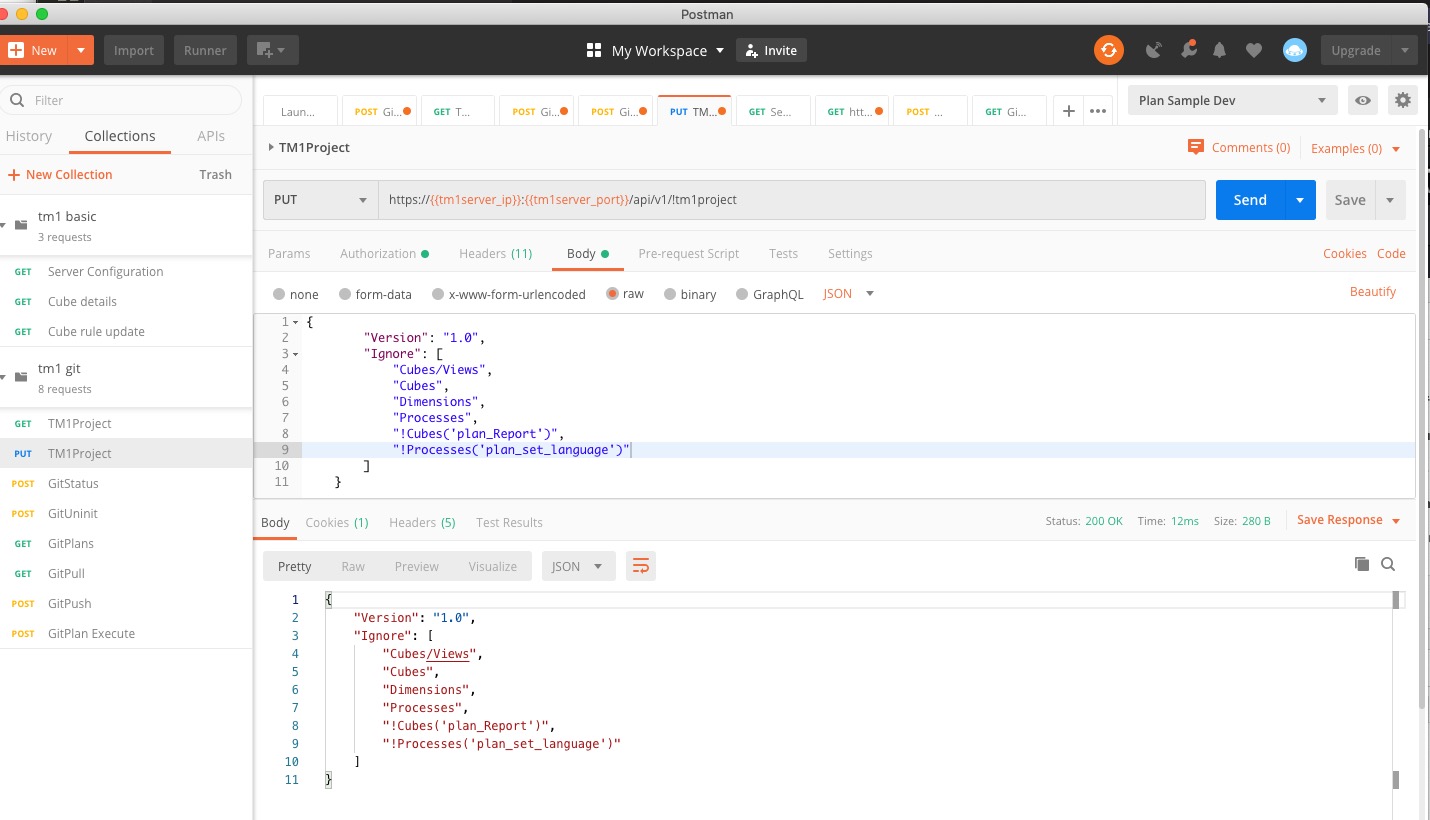Screen dimensions: 1430x820
Task: Open the Authorization tab
Action: coord(384,253)
